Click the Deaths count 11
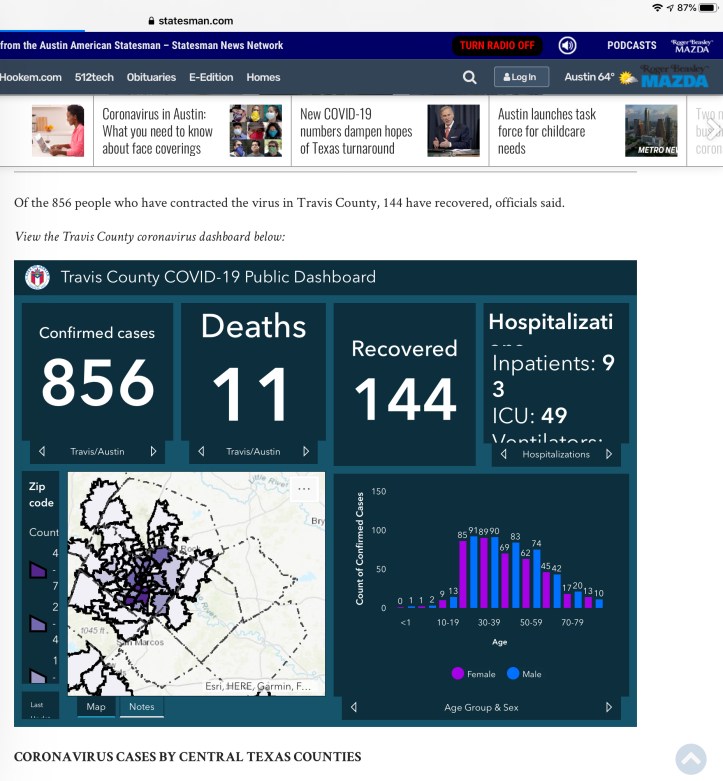The image size is (723, 781). coord(250,393)
